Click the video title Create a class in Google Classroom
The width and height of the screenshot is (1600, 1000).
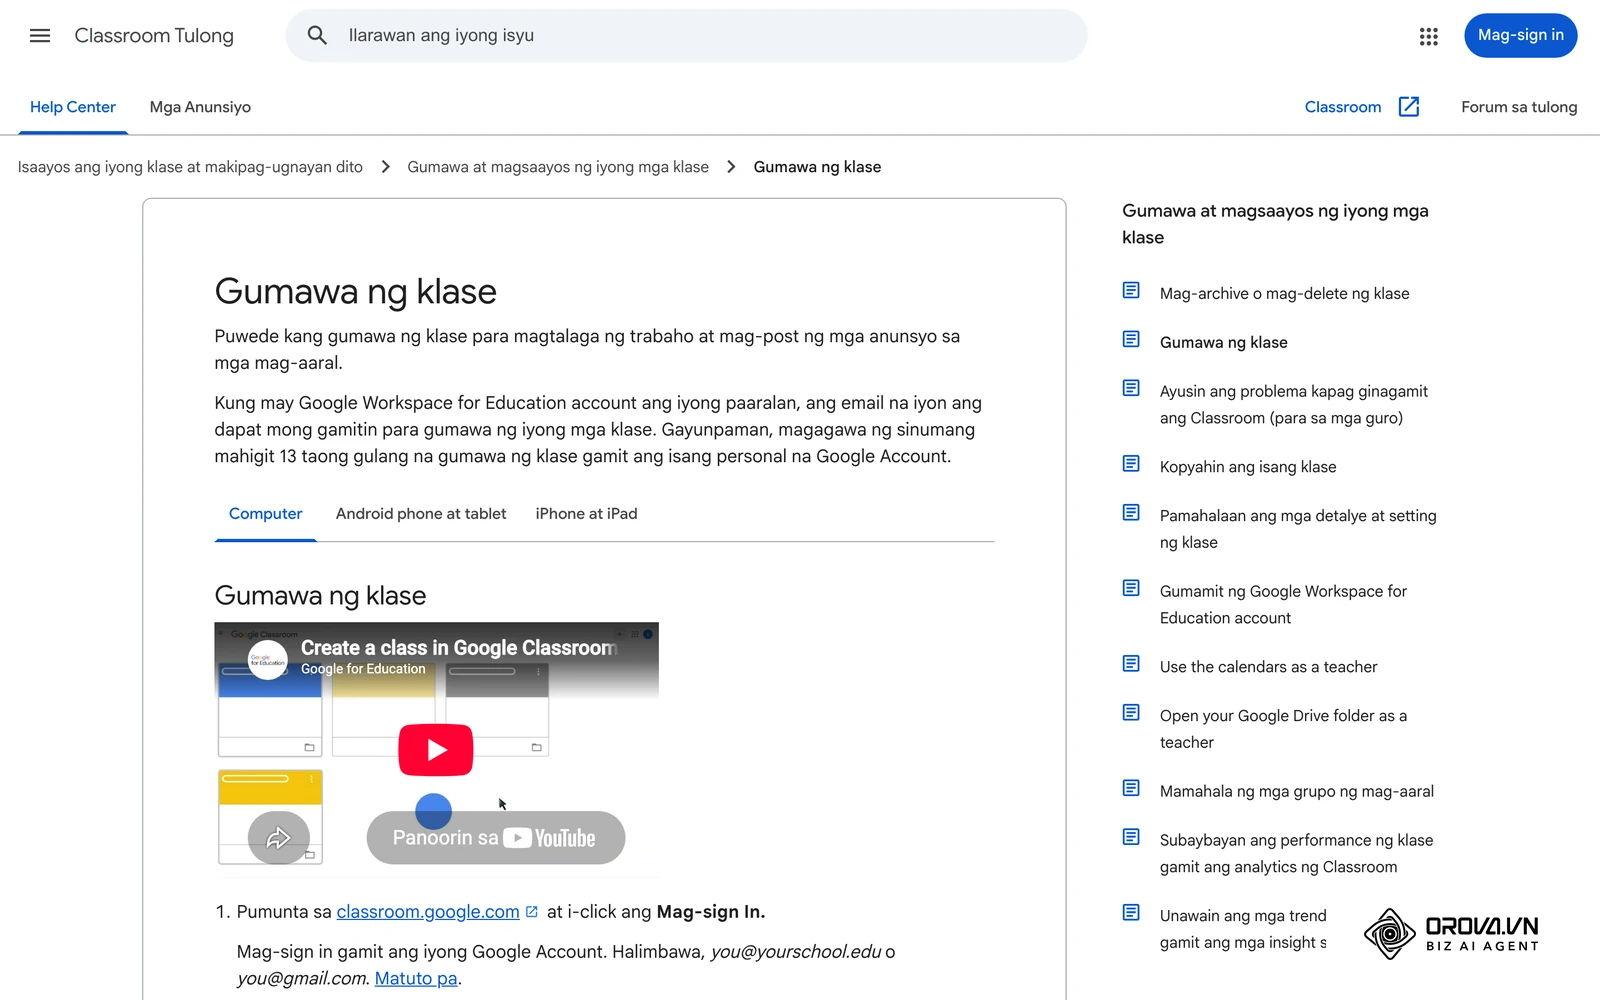coord(459,648)
